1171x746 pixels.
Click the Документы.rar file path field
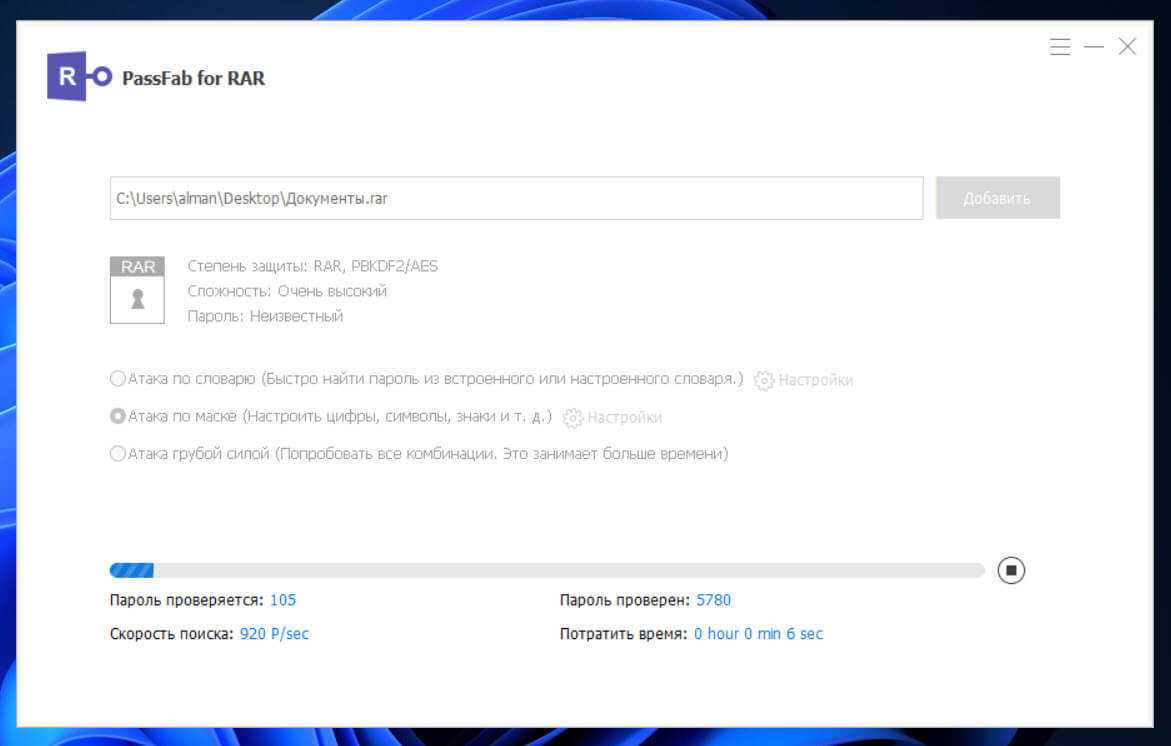tap(516, 198)
